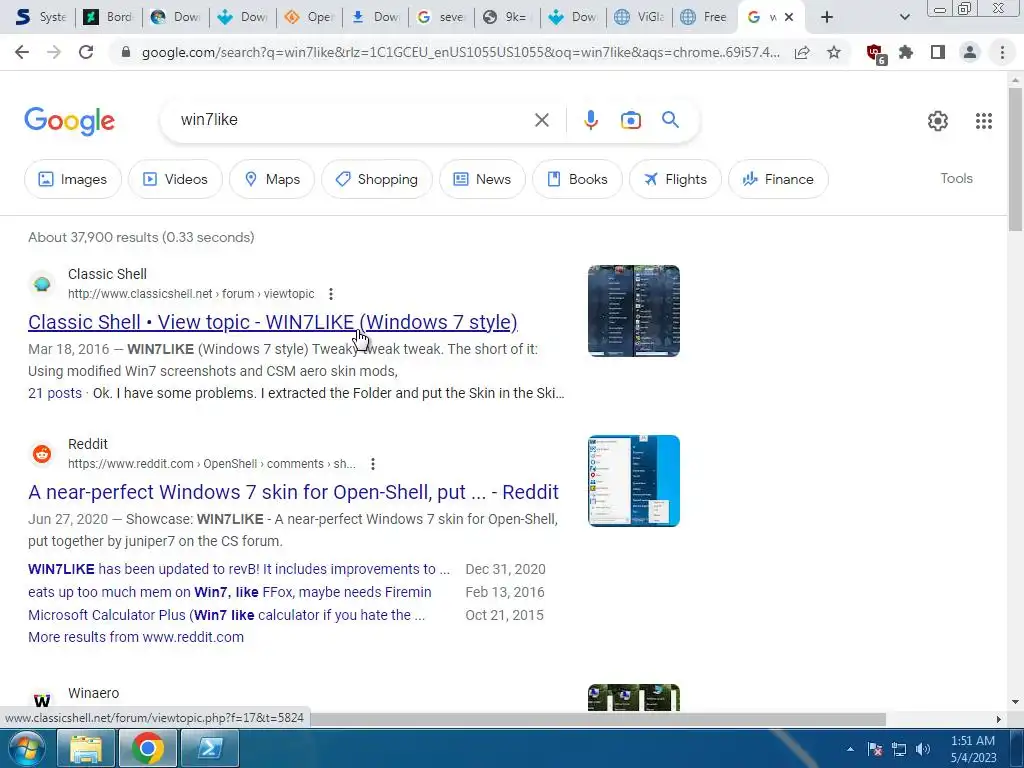Switch to the seve Google tab
Screen dimensions: 1024x768
coord(441,17)
